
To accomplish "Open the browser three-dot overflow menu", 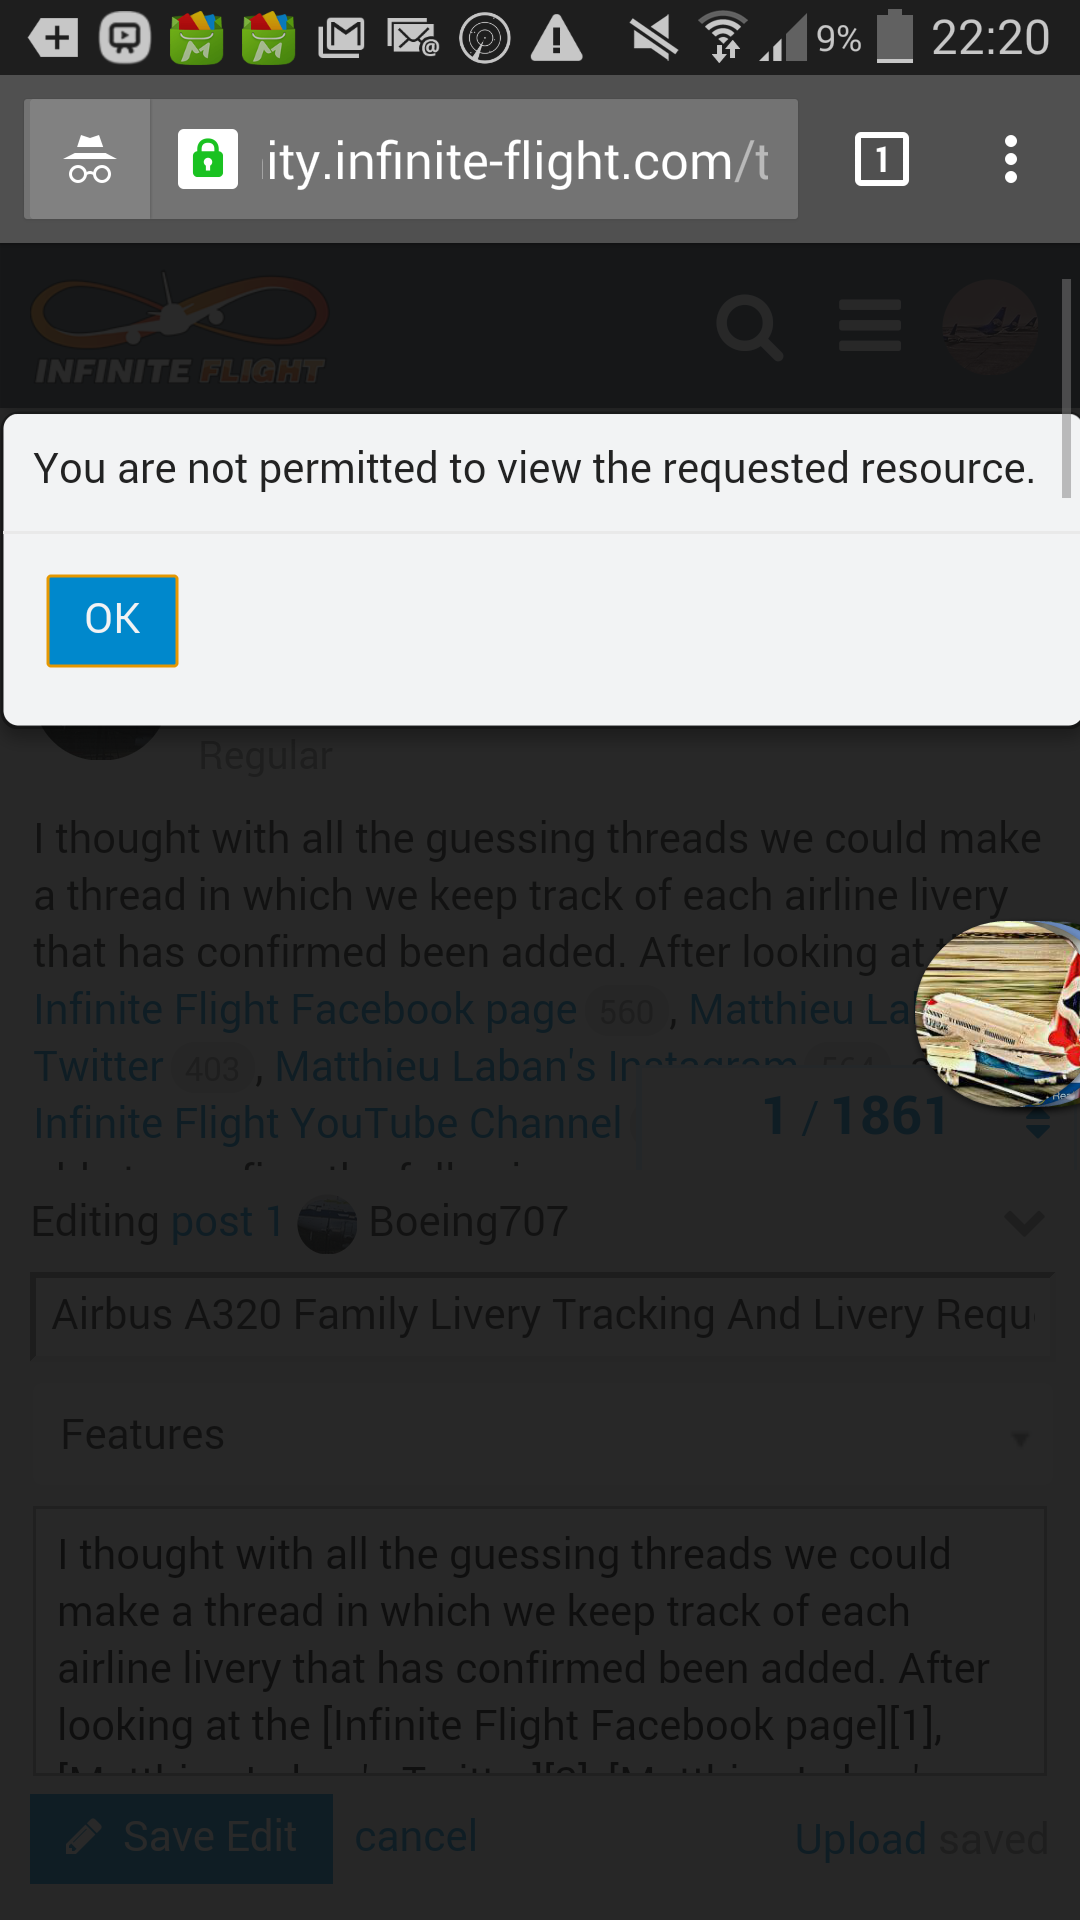I will 1011,159.
